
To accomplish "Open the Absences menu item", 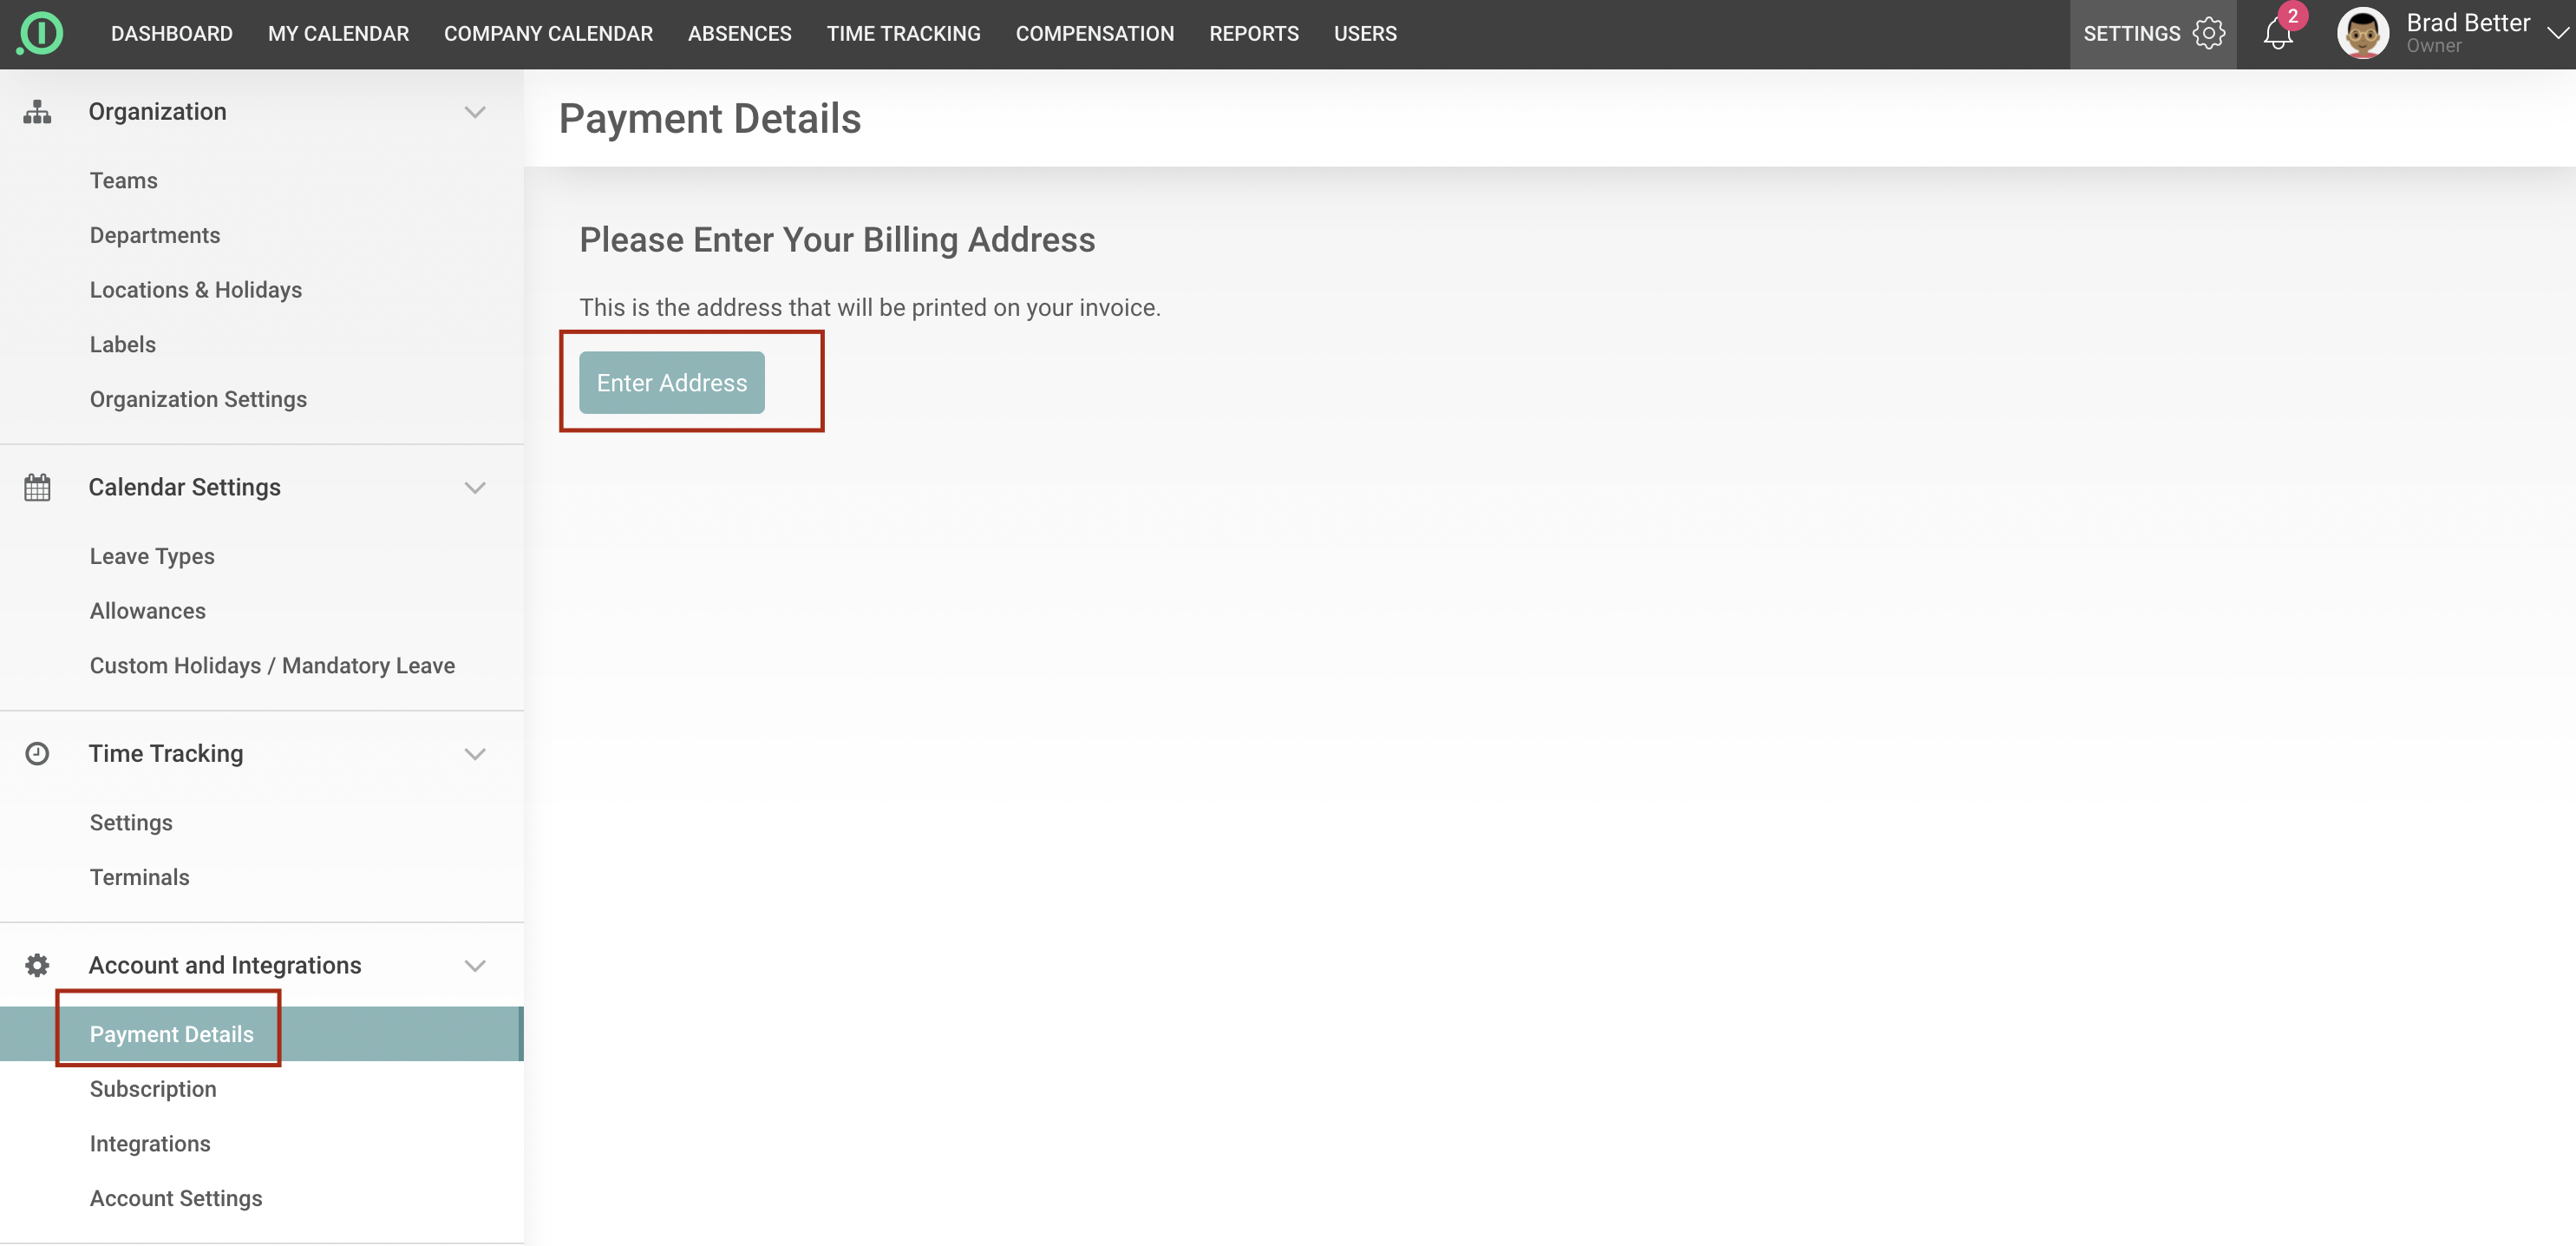I will [739, 34].
